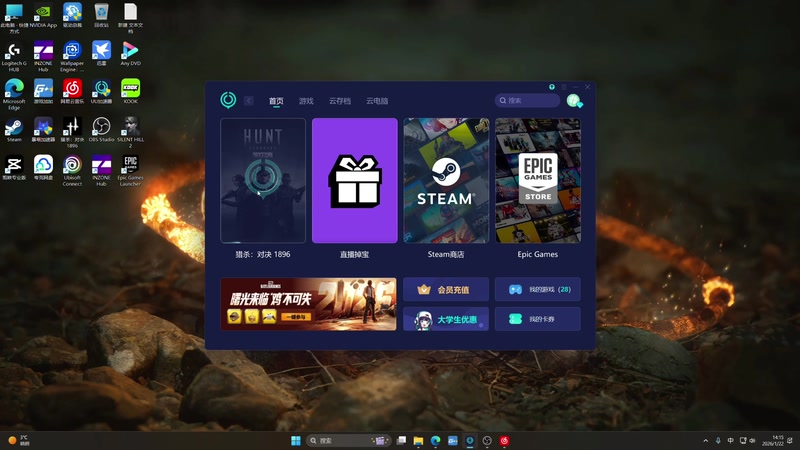Toggle the 中 input method indicator
Screen dimensions: 800x450
tap(731, 441)
